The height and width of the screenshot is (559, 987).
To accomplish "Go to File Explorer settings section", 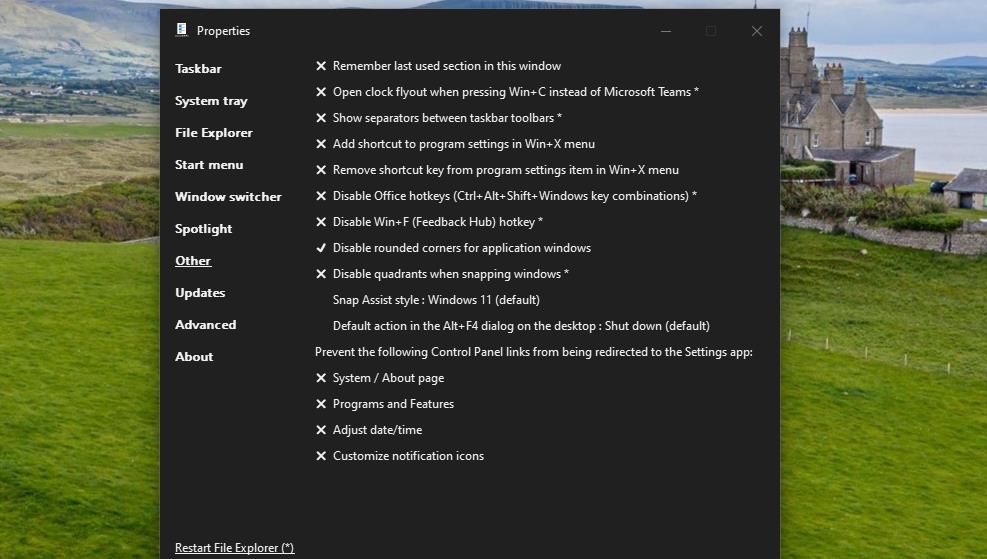I will click(214, 133).
